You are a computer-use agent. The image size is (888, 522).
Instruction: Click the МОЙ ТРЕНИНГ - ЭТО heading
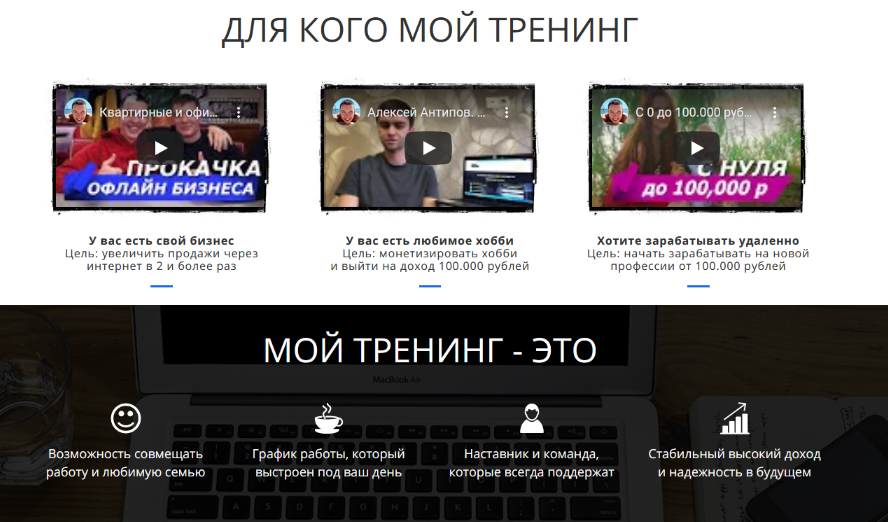coord(430,350)
